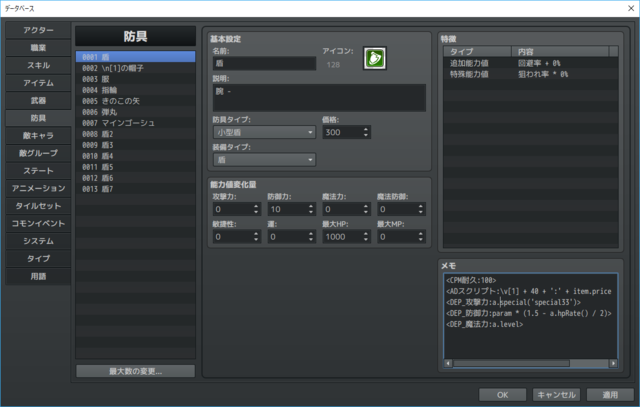Select armor 0007 マインゴーシュ
640x407 pixels.
[136, 123]
